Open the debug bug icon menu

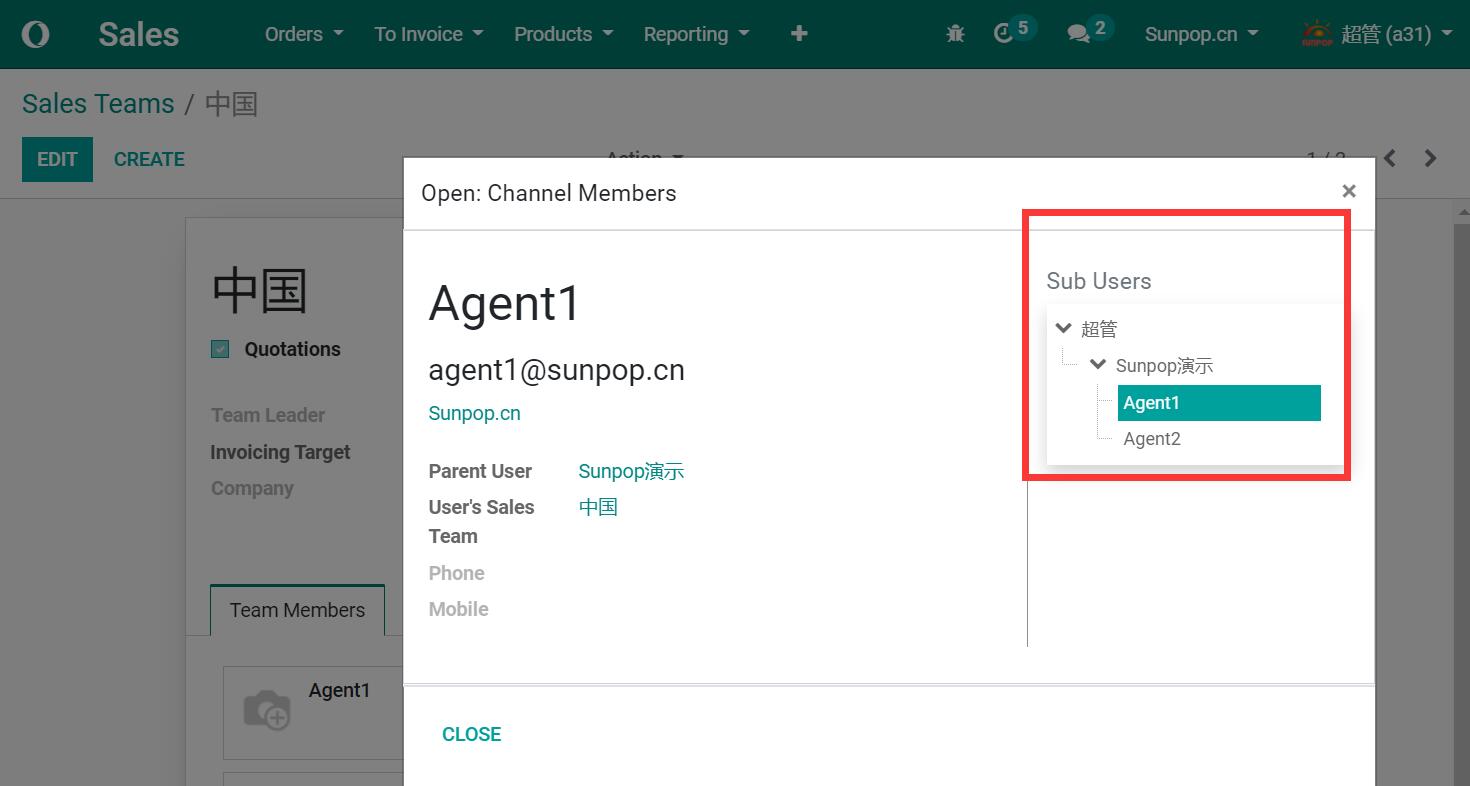955,34
